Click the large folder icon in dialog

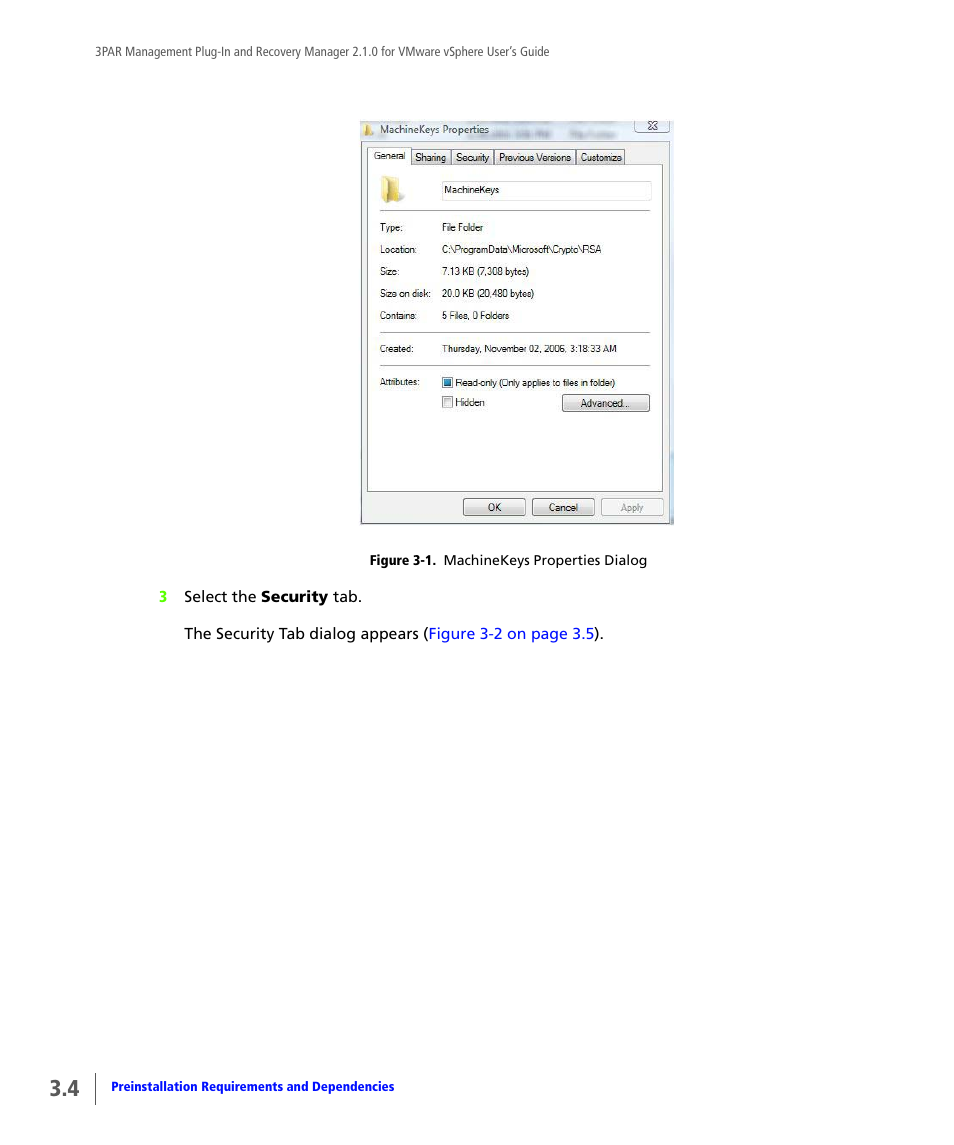(x=392, y=190)
